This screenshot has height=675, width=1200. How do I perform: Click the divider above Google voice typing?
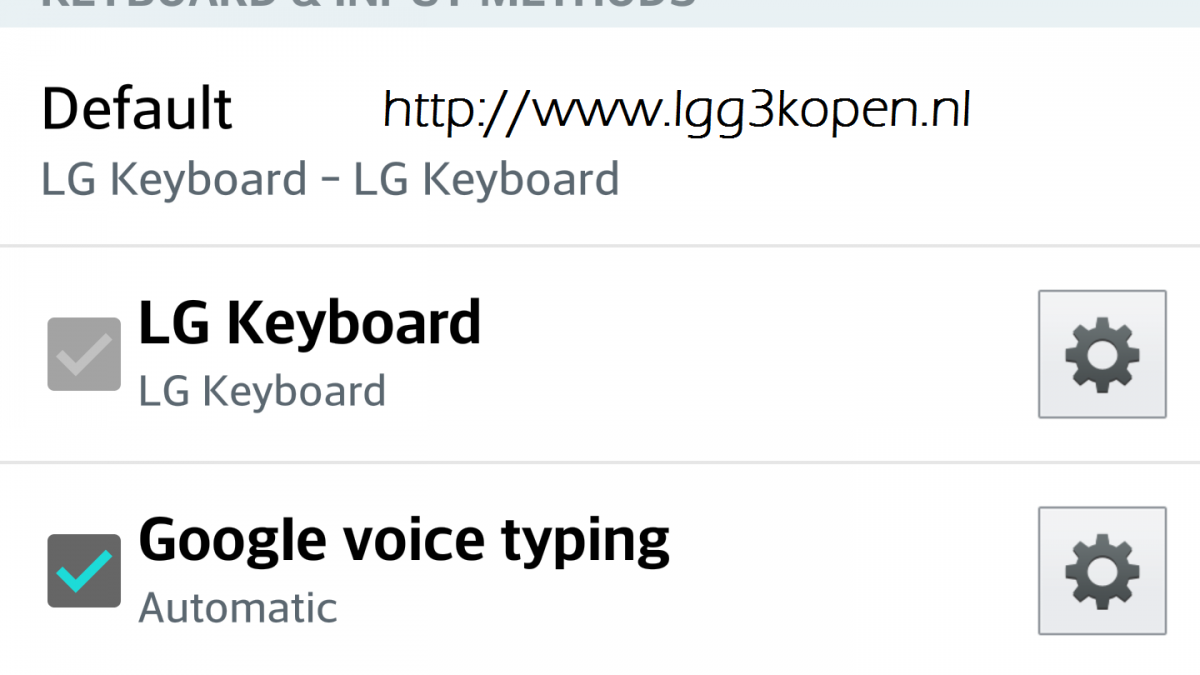point(600,462)
